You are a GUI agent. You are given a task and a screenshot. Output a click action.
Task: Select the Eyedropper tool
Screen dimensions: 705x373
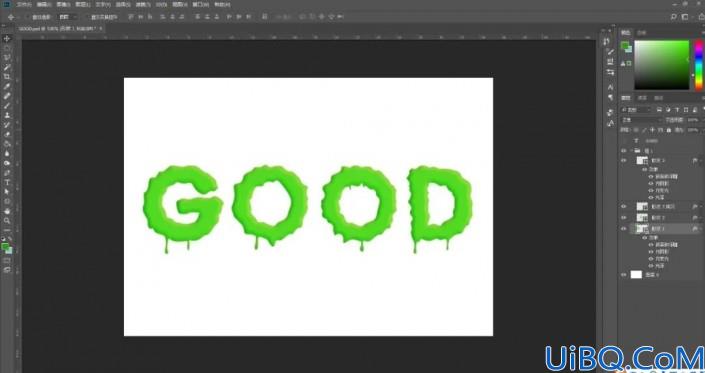click(7, 86)
